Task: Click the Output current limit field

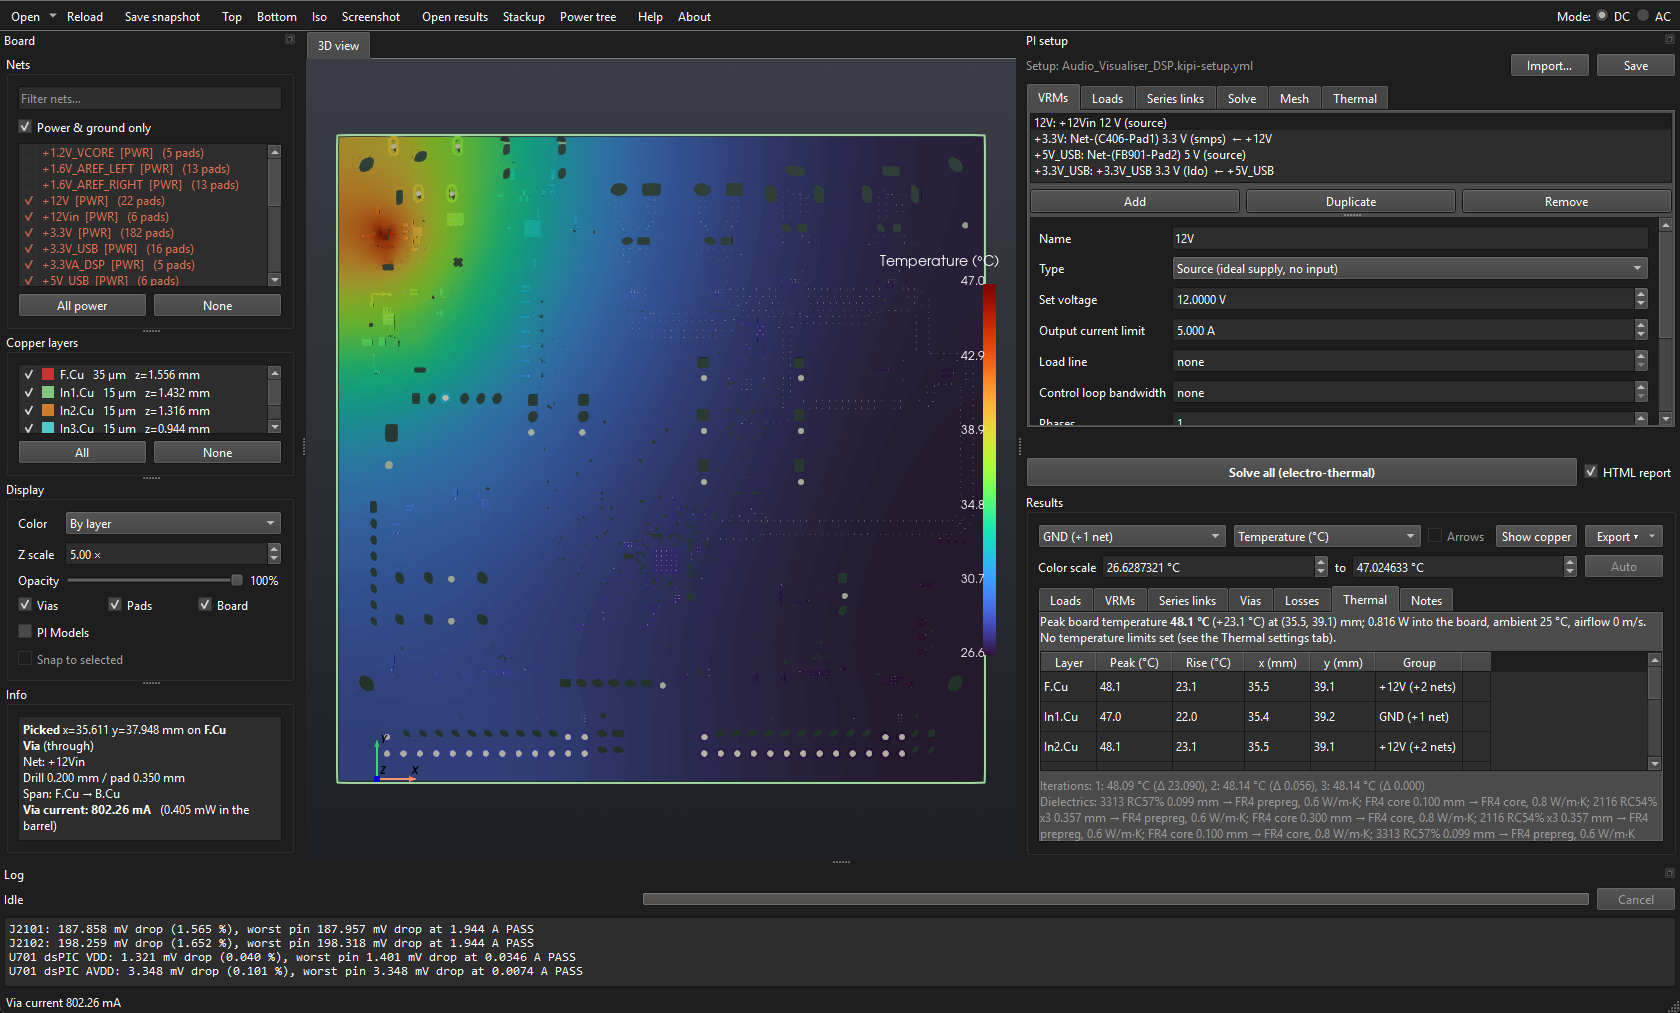Action: [x=1403, y=330]
